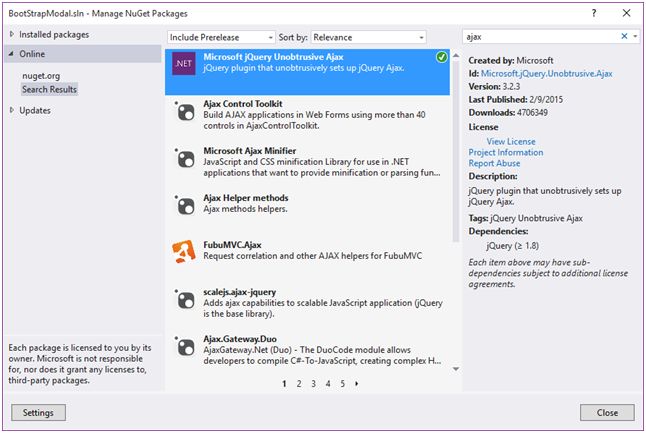
Task: Click the Version: 3.2.3 text
Action: pyautogui.click(x=494, y=87)
